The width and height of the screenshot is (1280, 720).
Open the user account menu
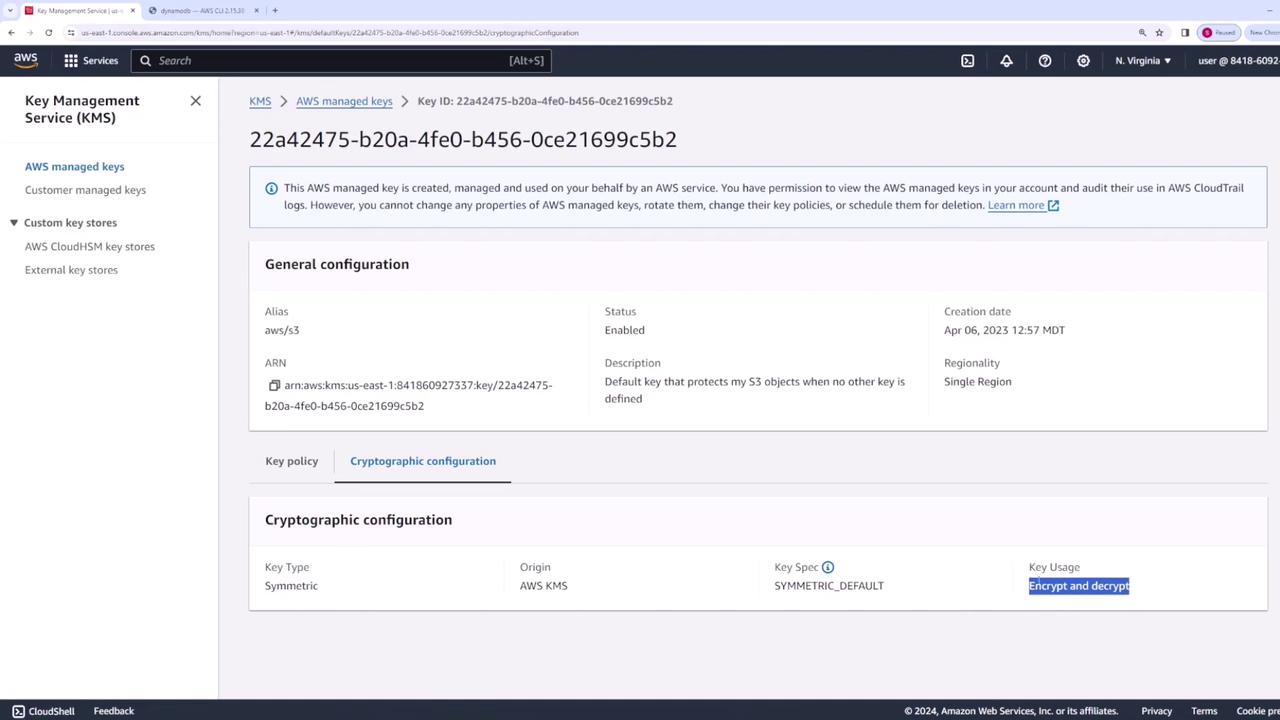1238,61
